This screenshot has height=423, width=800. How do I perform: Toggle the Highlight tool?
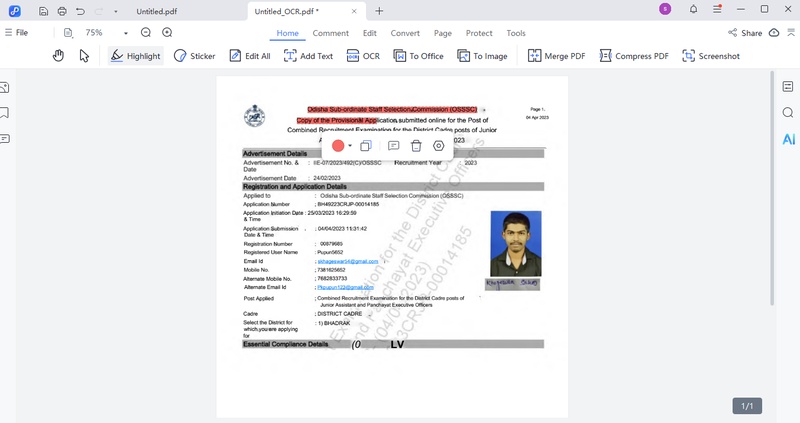click(x=136, y=56)
